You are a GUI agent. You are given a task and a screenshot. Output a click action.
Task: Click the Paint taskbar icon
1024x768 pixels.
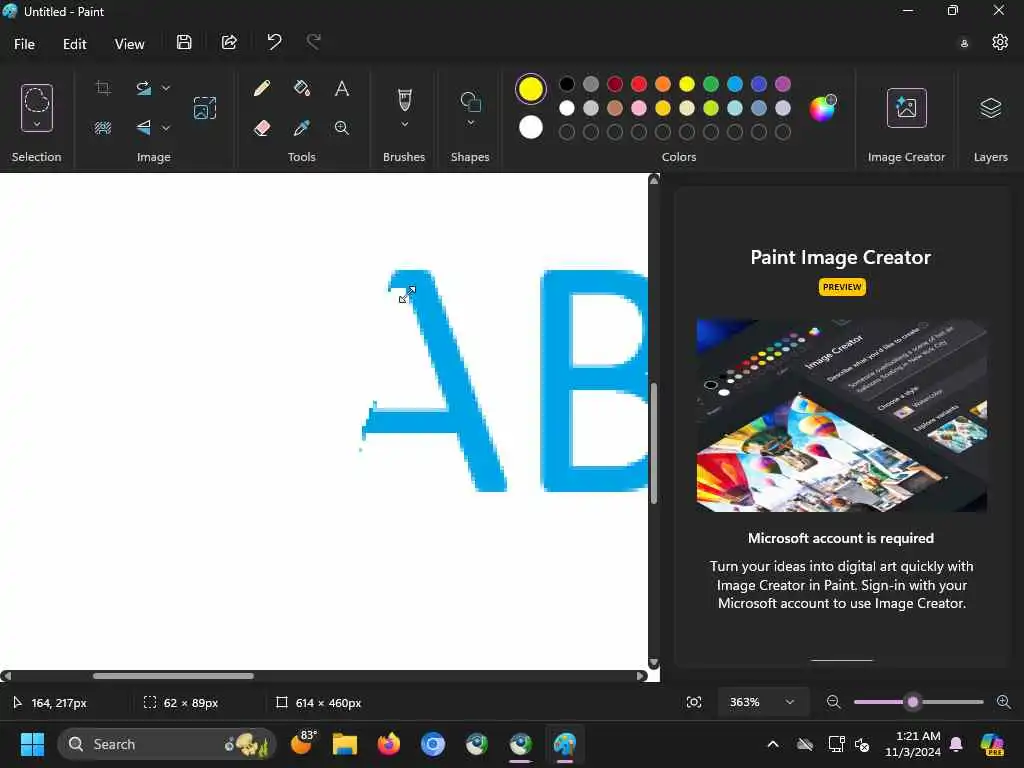coord(565,744)
